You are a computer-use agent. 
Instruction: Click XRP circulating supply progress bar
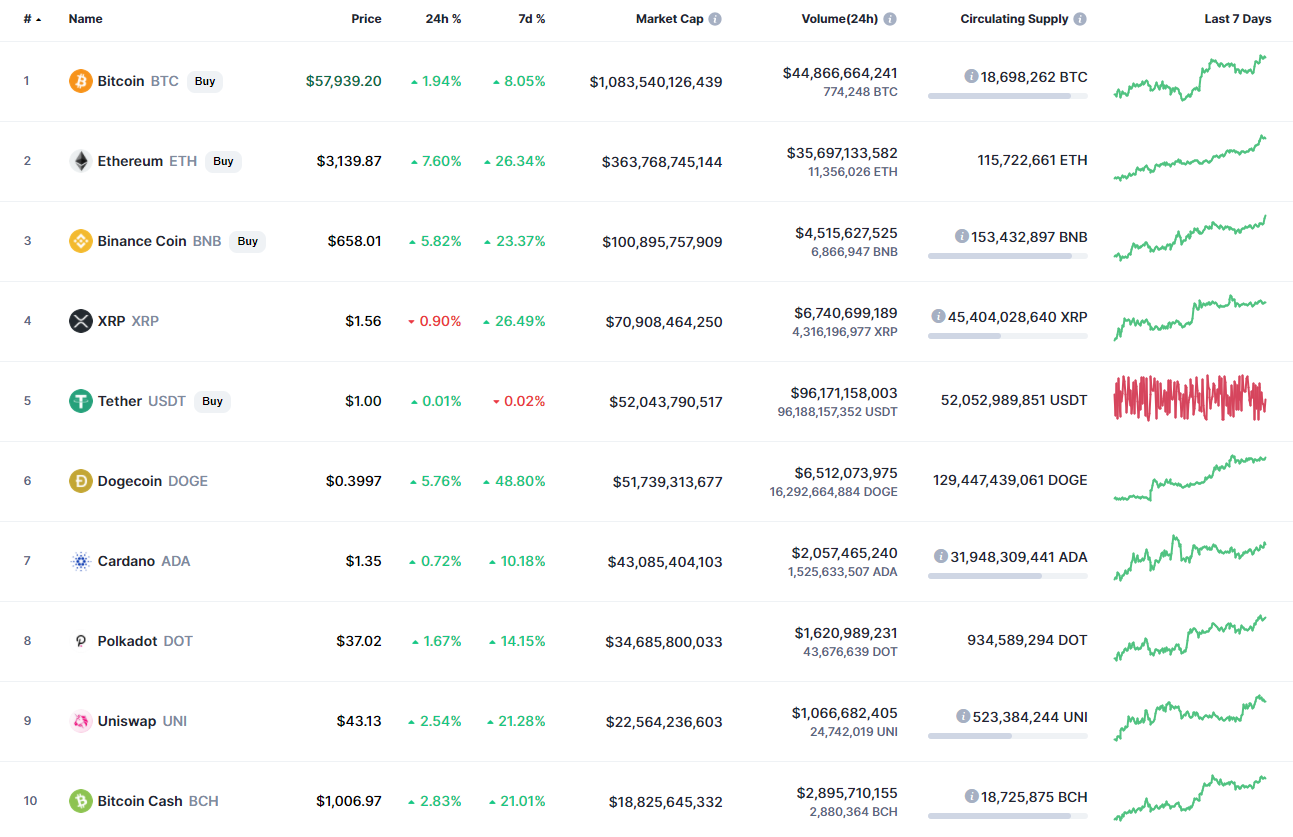click(1008, 336)
